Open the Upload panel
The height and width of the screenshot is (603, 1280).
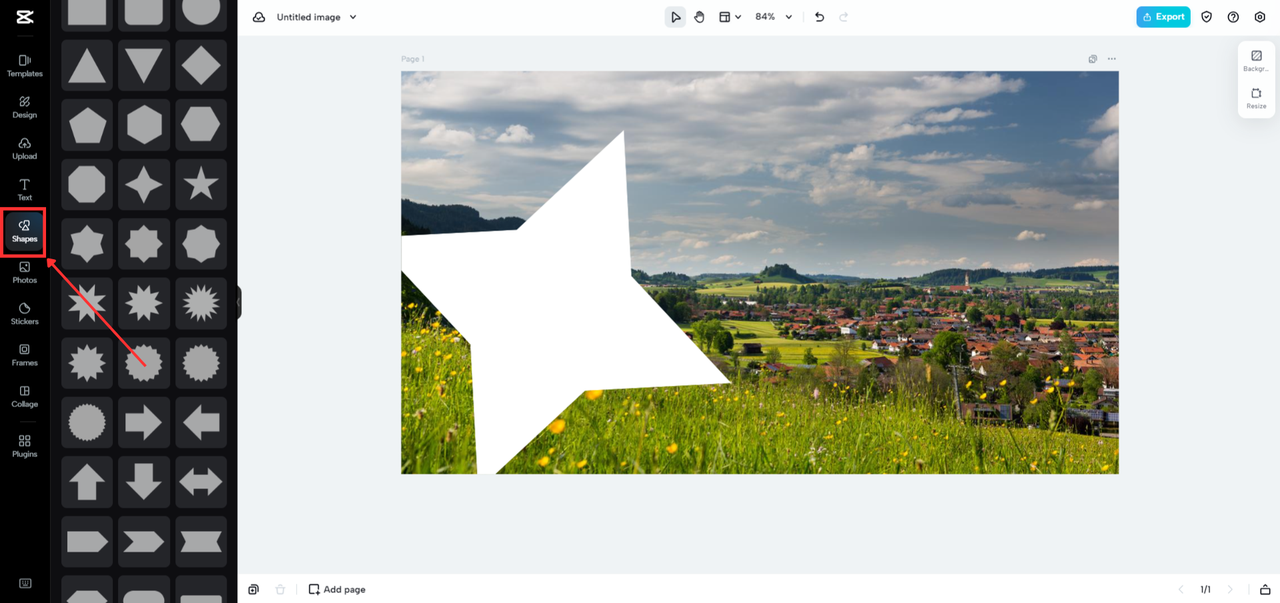(x=24, y=149)
